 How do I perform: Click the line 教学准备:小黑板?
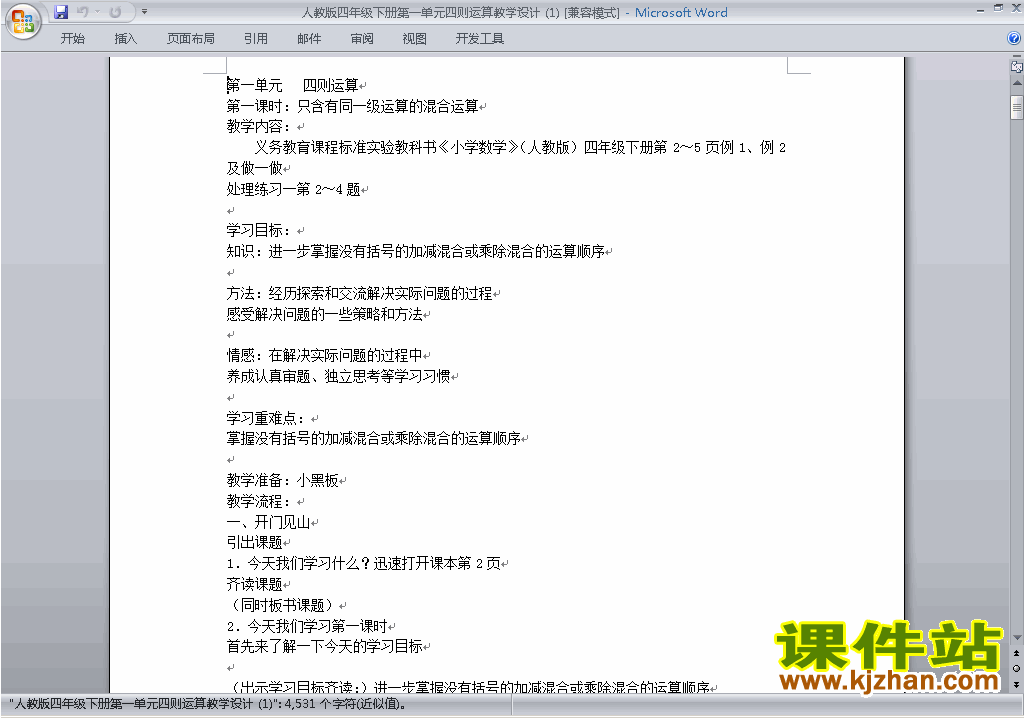[x=283, y=481]
